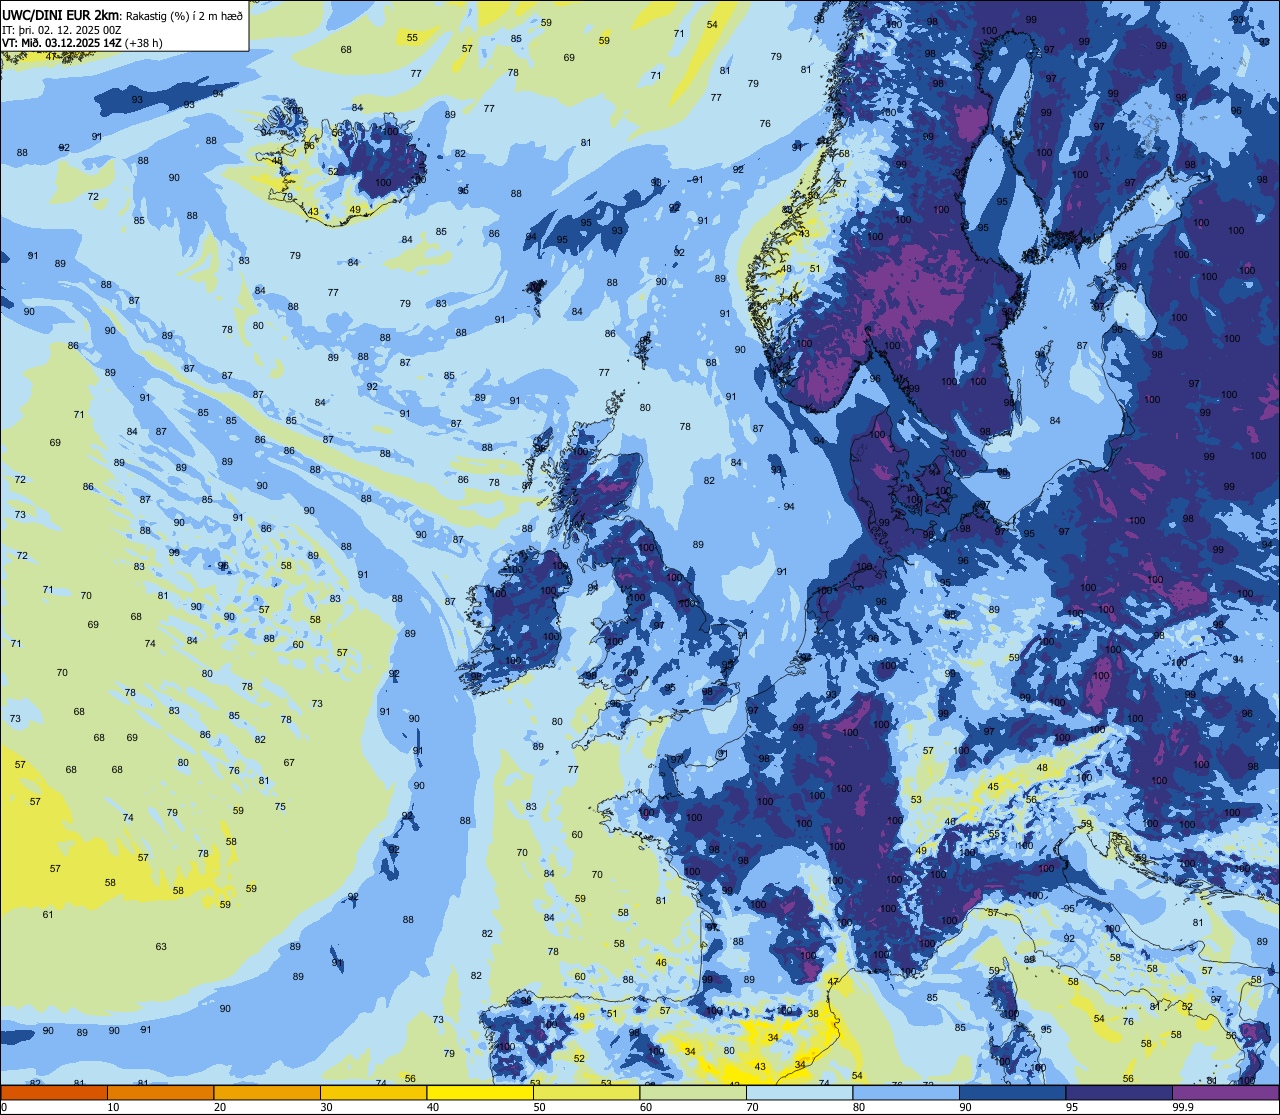Viewport: 1280px width, 1115px height.
Task: Click the yellow-green 50–60 legend swatch
Action: click(586, 1092)
